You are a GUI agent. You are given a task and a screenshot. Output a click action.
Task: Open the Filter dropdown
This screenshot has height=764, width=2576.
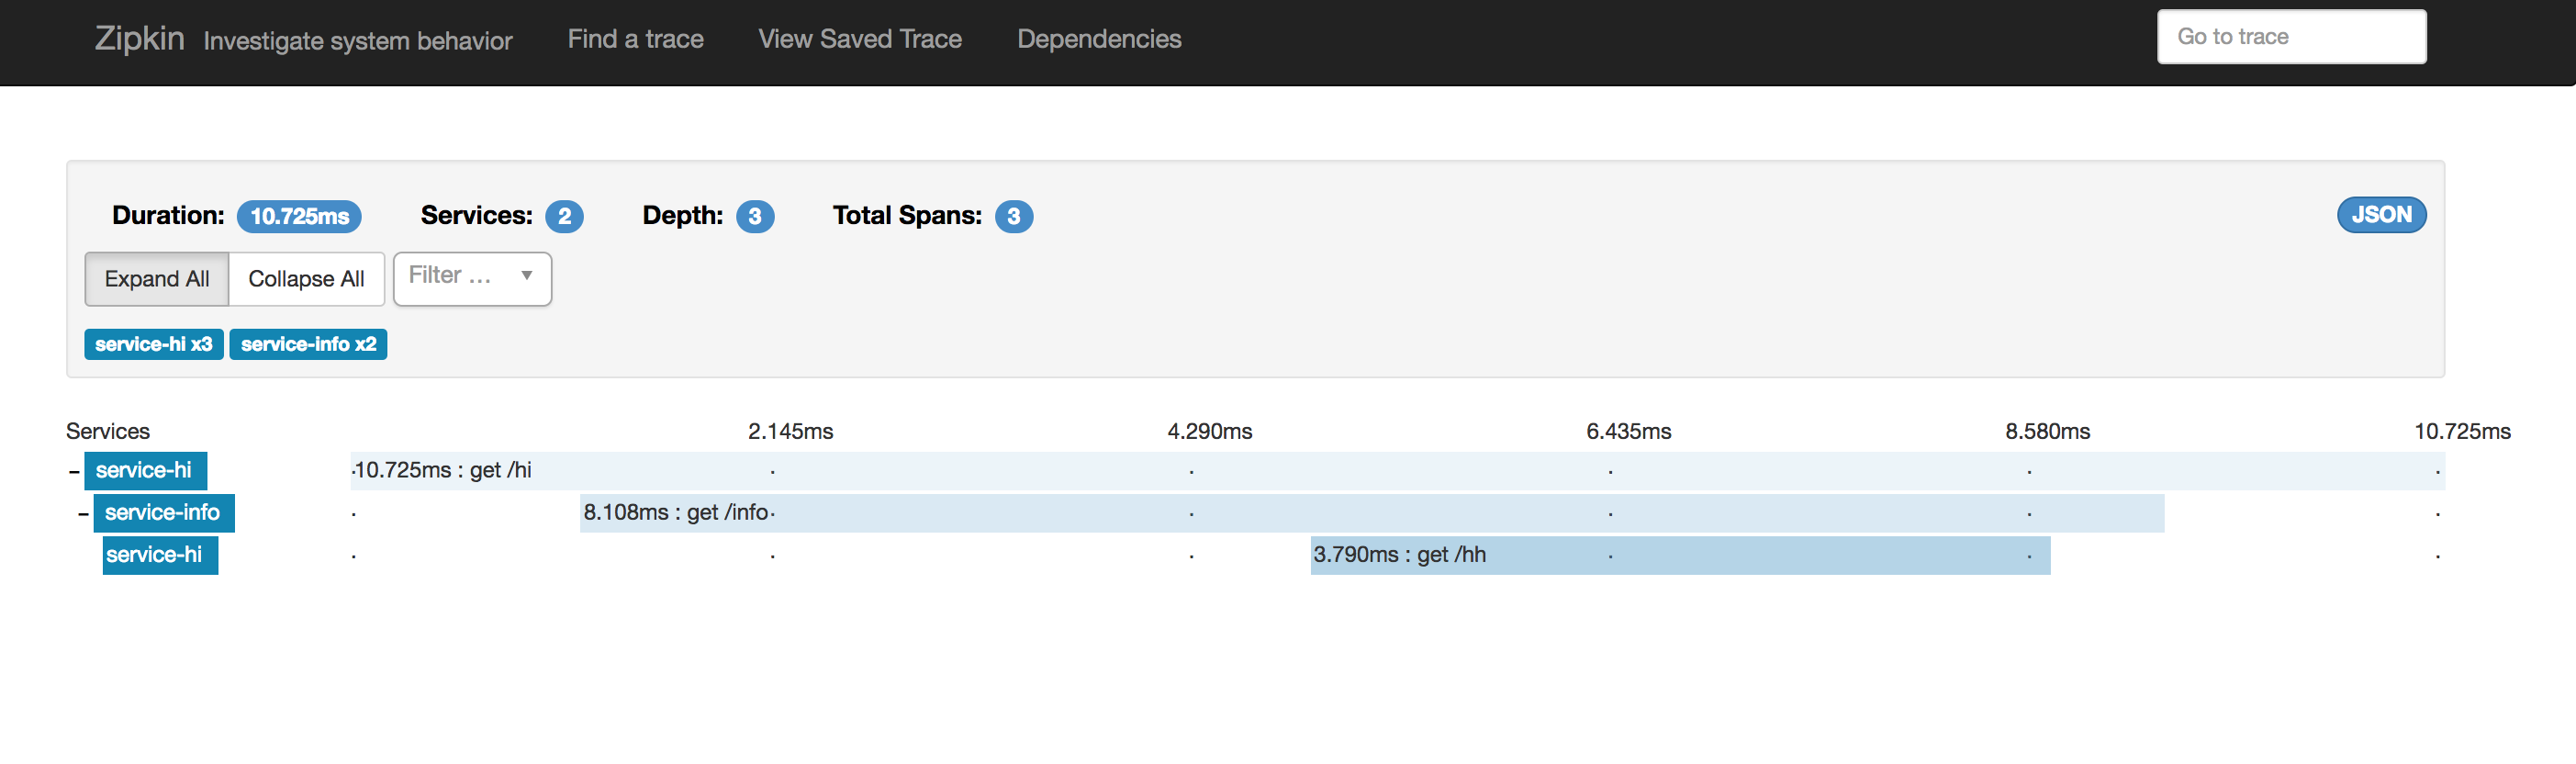pyautogui.click(x=472, y=278)
